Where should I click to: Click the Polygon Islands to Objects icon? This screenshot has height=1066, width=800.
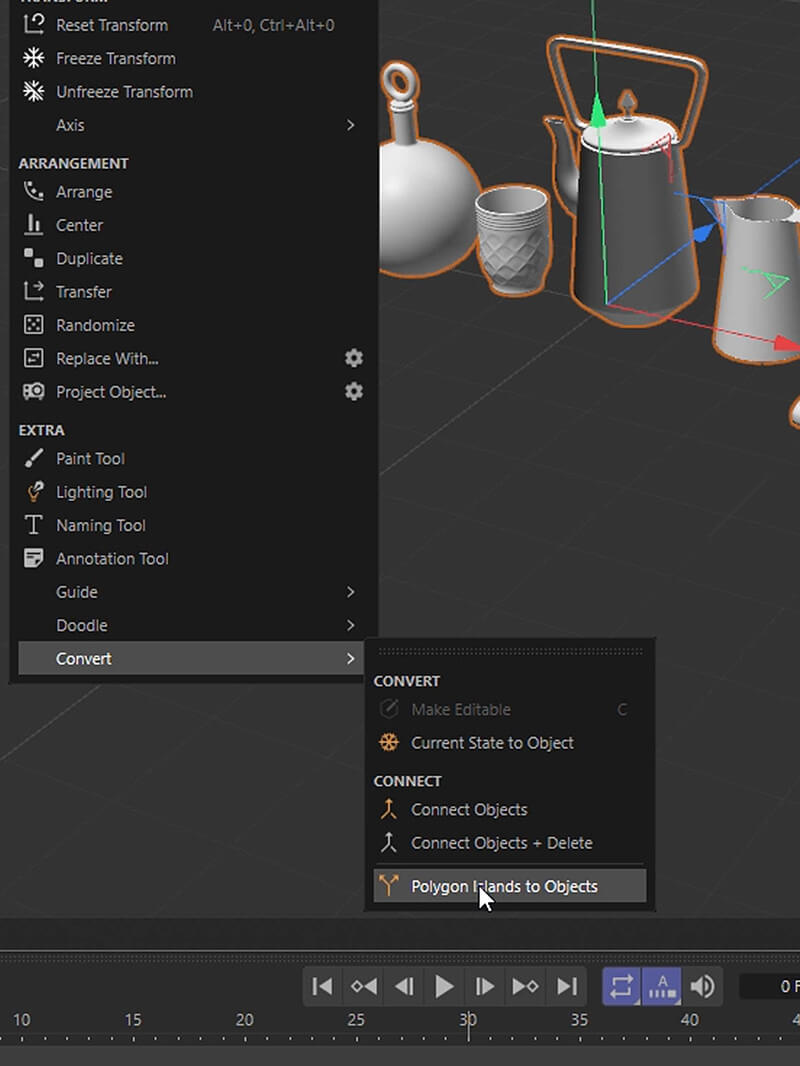tap(389, 886)
